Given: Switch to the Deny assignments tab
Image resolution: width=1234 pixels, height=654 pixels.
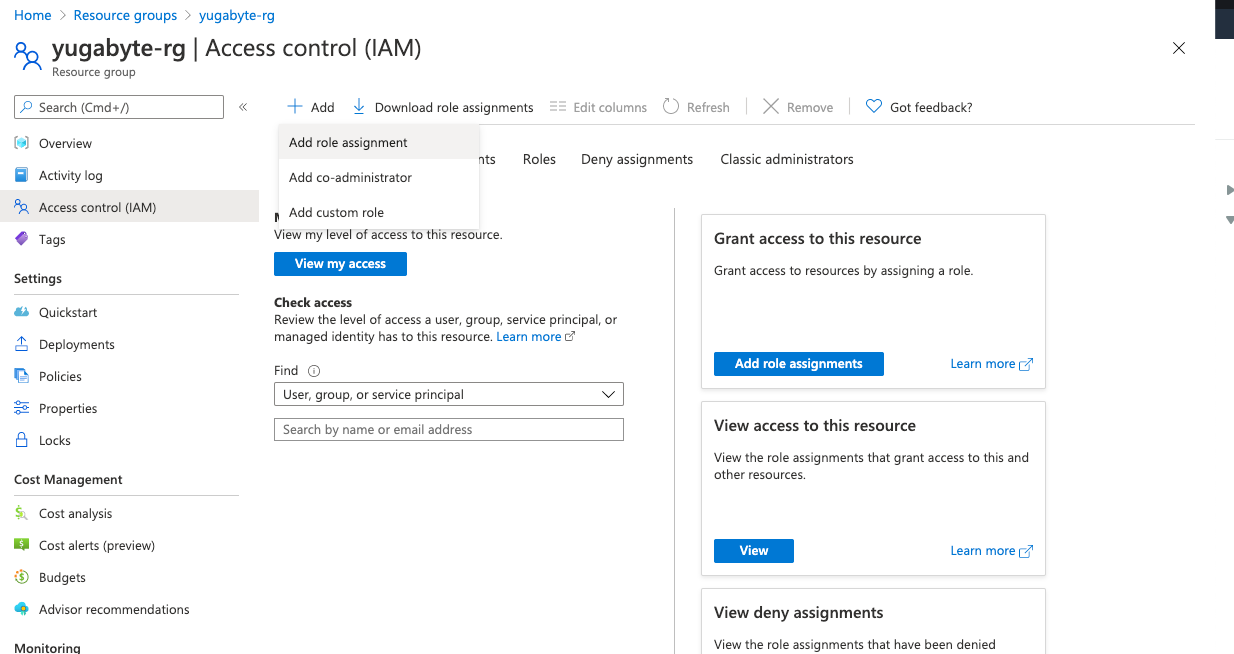Looking at the screenshot, I should [636, 159].
